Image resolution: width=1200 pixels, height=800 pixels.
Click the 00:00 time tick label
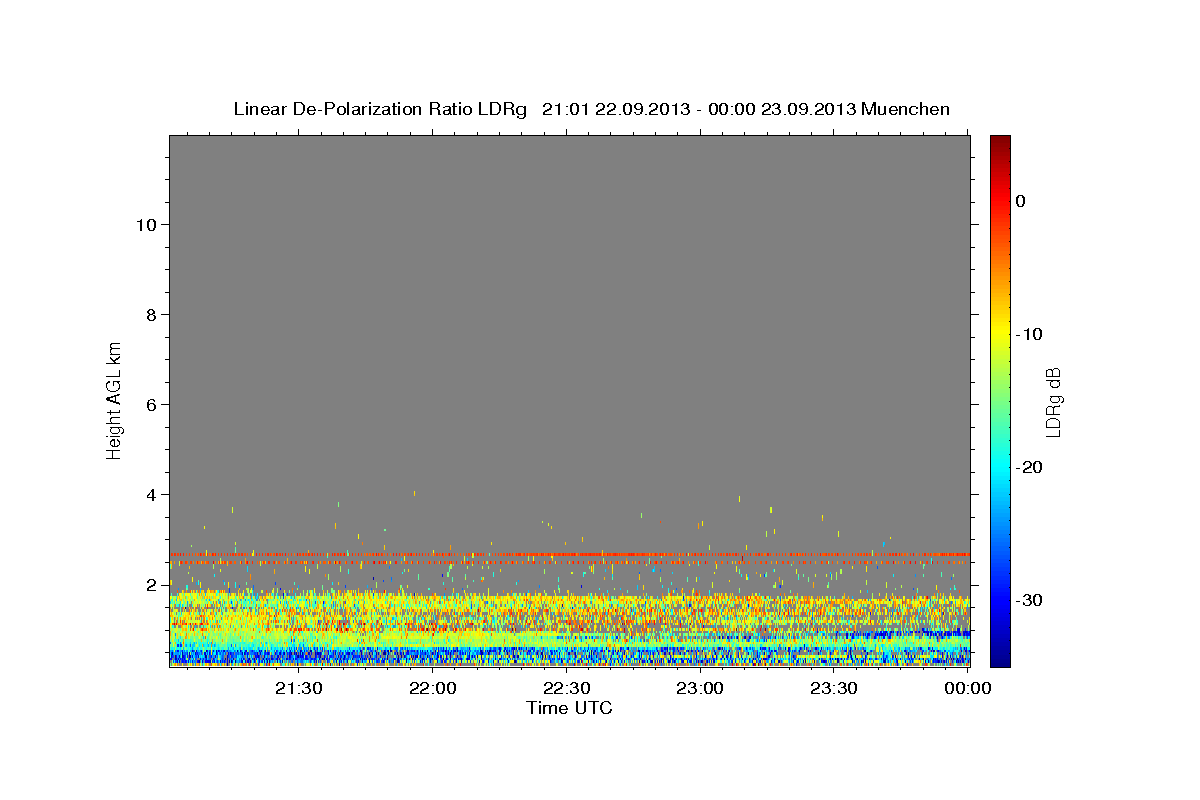(967, 688)
